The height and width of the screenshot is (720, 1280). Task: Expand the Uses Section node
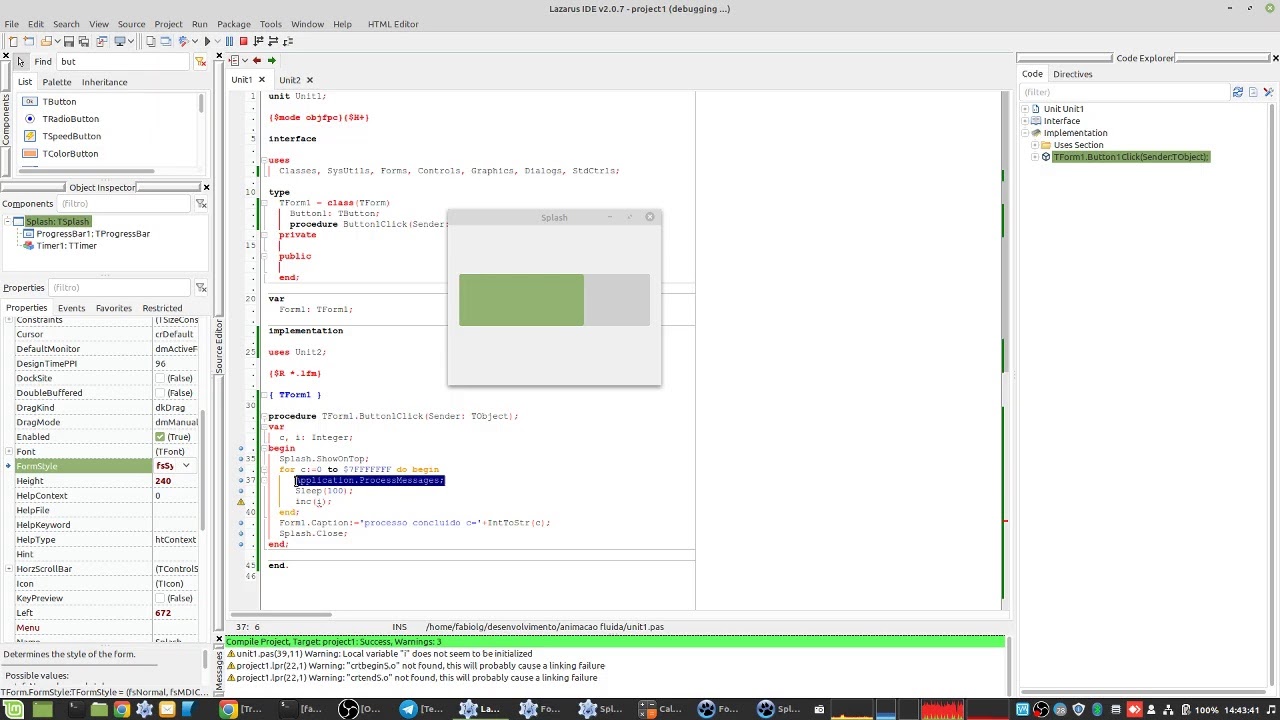[x=1035, y=145]
